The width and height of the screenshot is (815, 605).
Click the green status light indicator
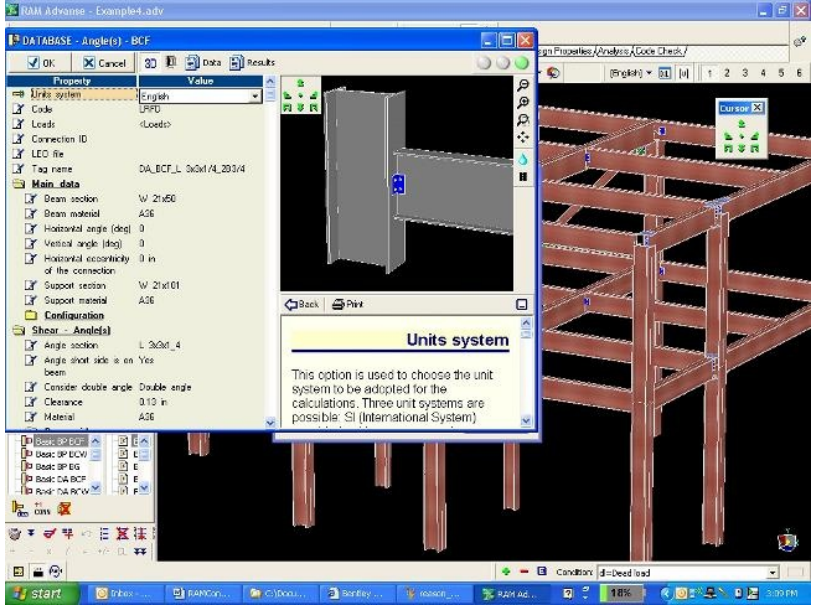[521, 63]
